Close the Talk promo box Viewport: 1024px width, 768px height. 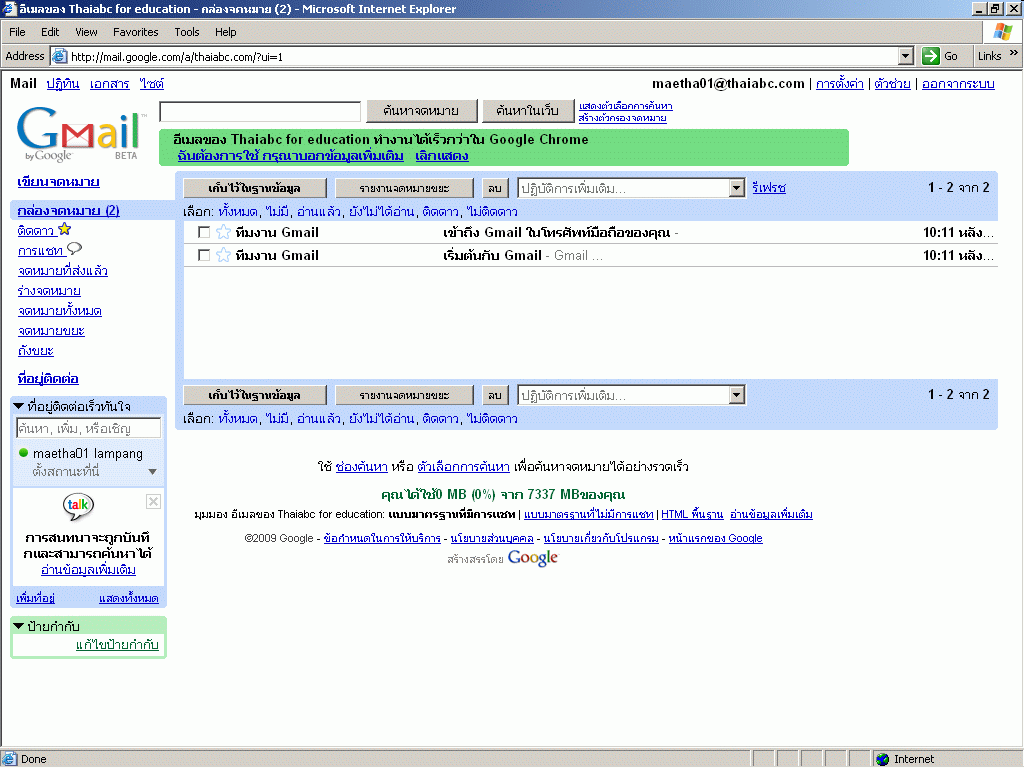(153, 501)
